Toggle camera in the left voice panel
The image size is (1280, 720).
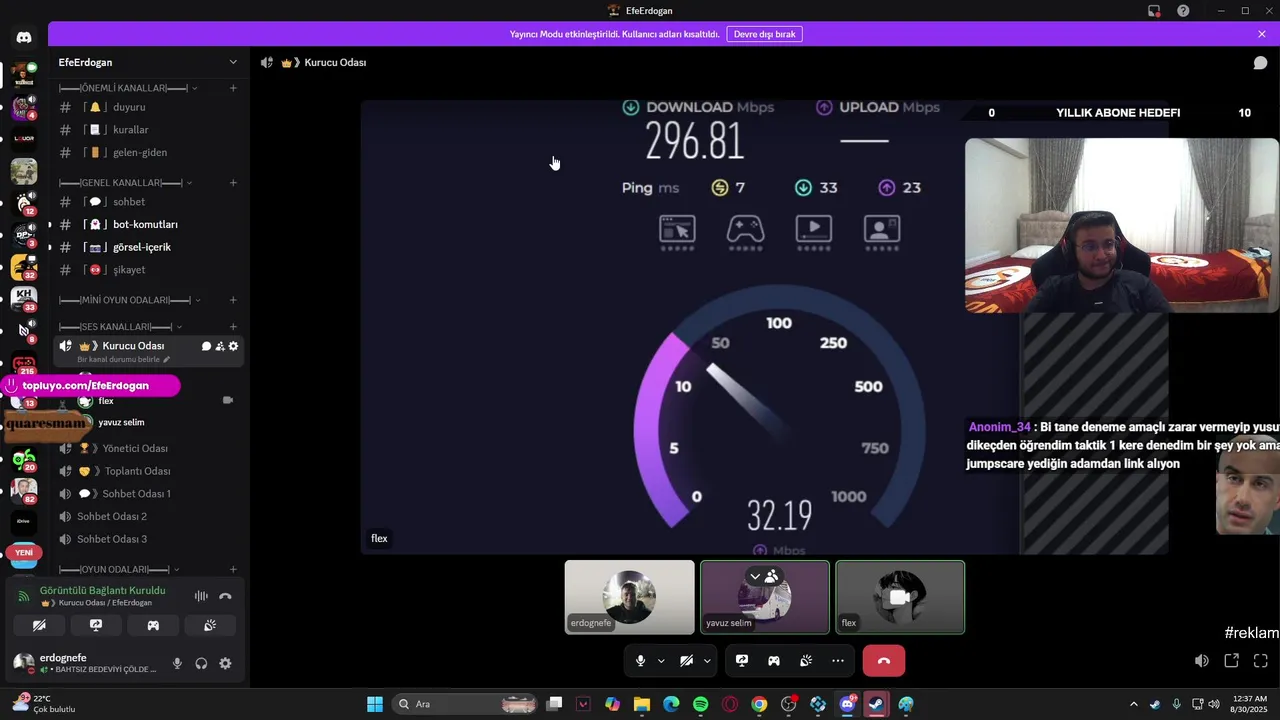pos(39,625)
